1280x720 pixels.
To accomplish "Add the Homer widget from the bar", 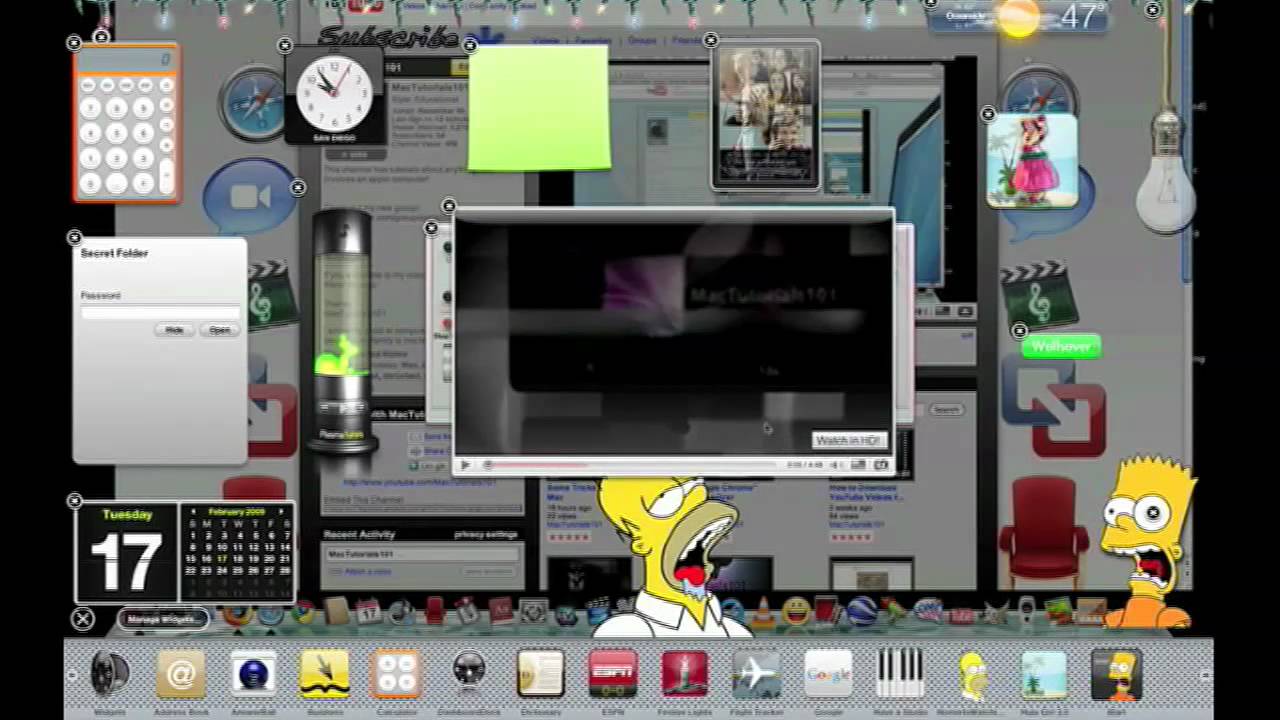I will coord(972,673).
